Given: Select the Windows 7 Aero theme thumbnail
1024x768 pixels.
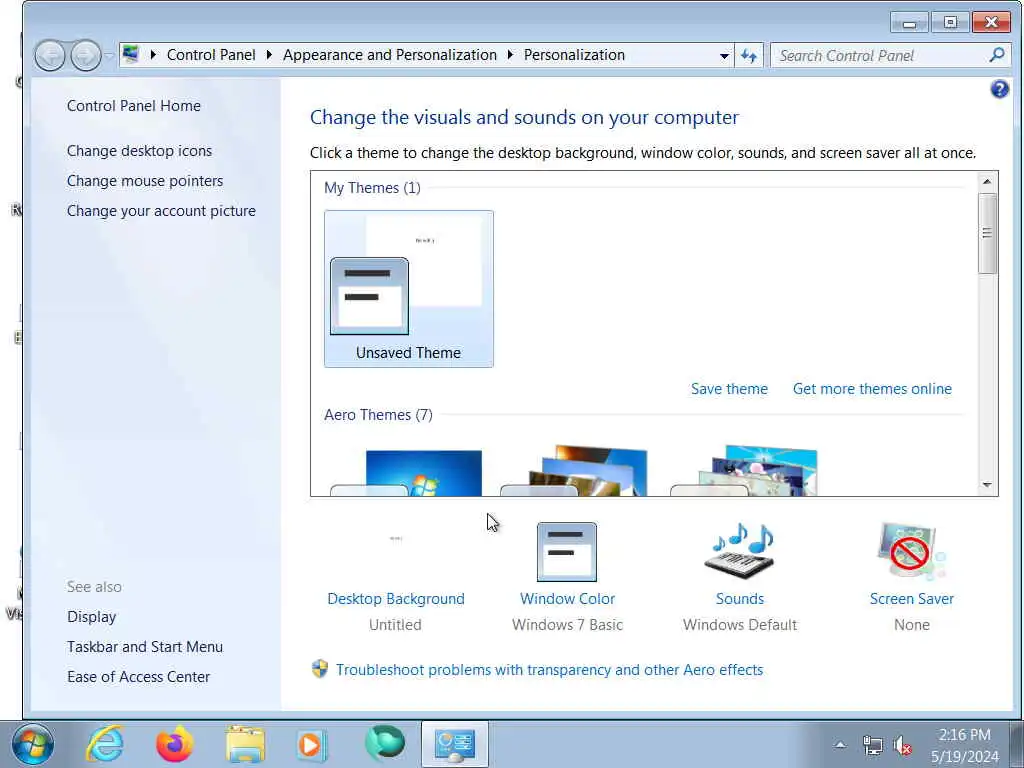Looking at the screenshot, I should coord(406,472).
